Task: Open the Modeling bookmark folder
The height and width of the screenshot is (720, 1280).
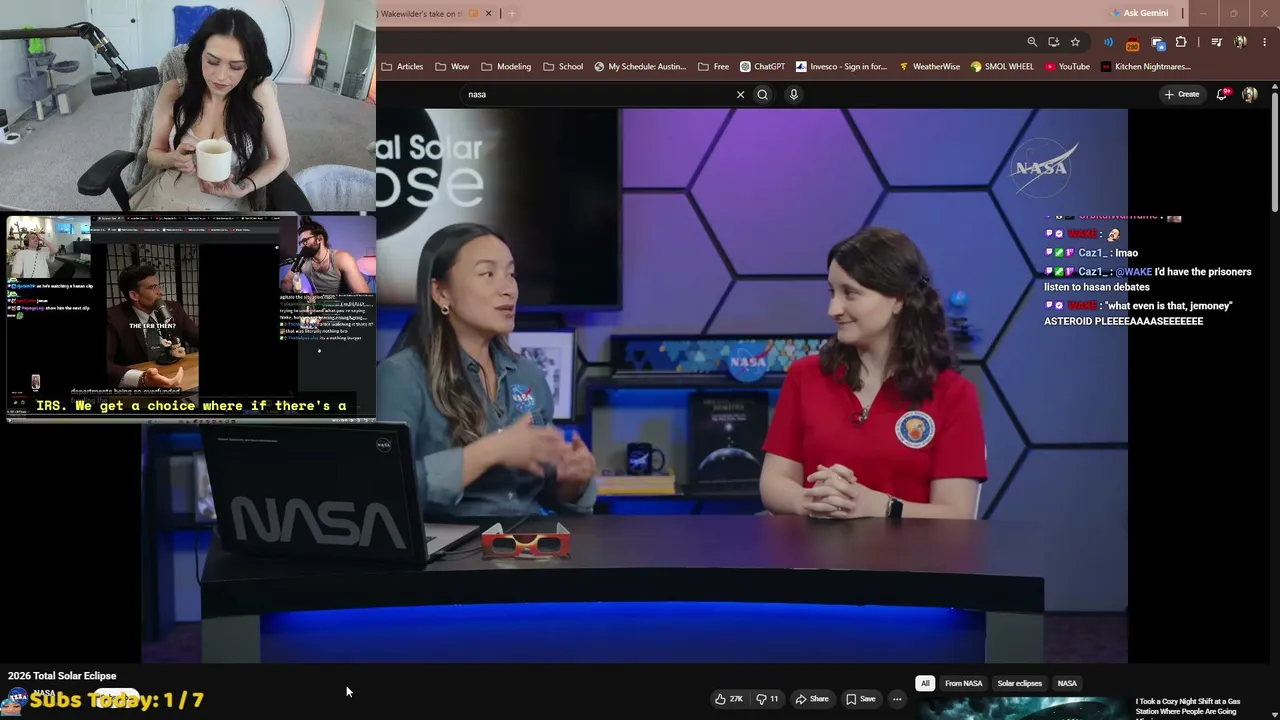Action: pos(506,67)
